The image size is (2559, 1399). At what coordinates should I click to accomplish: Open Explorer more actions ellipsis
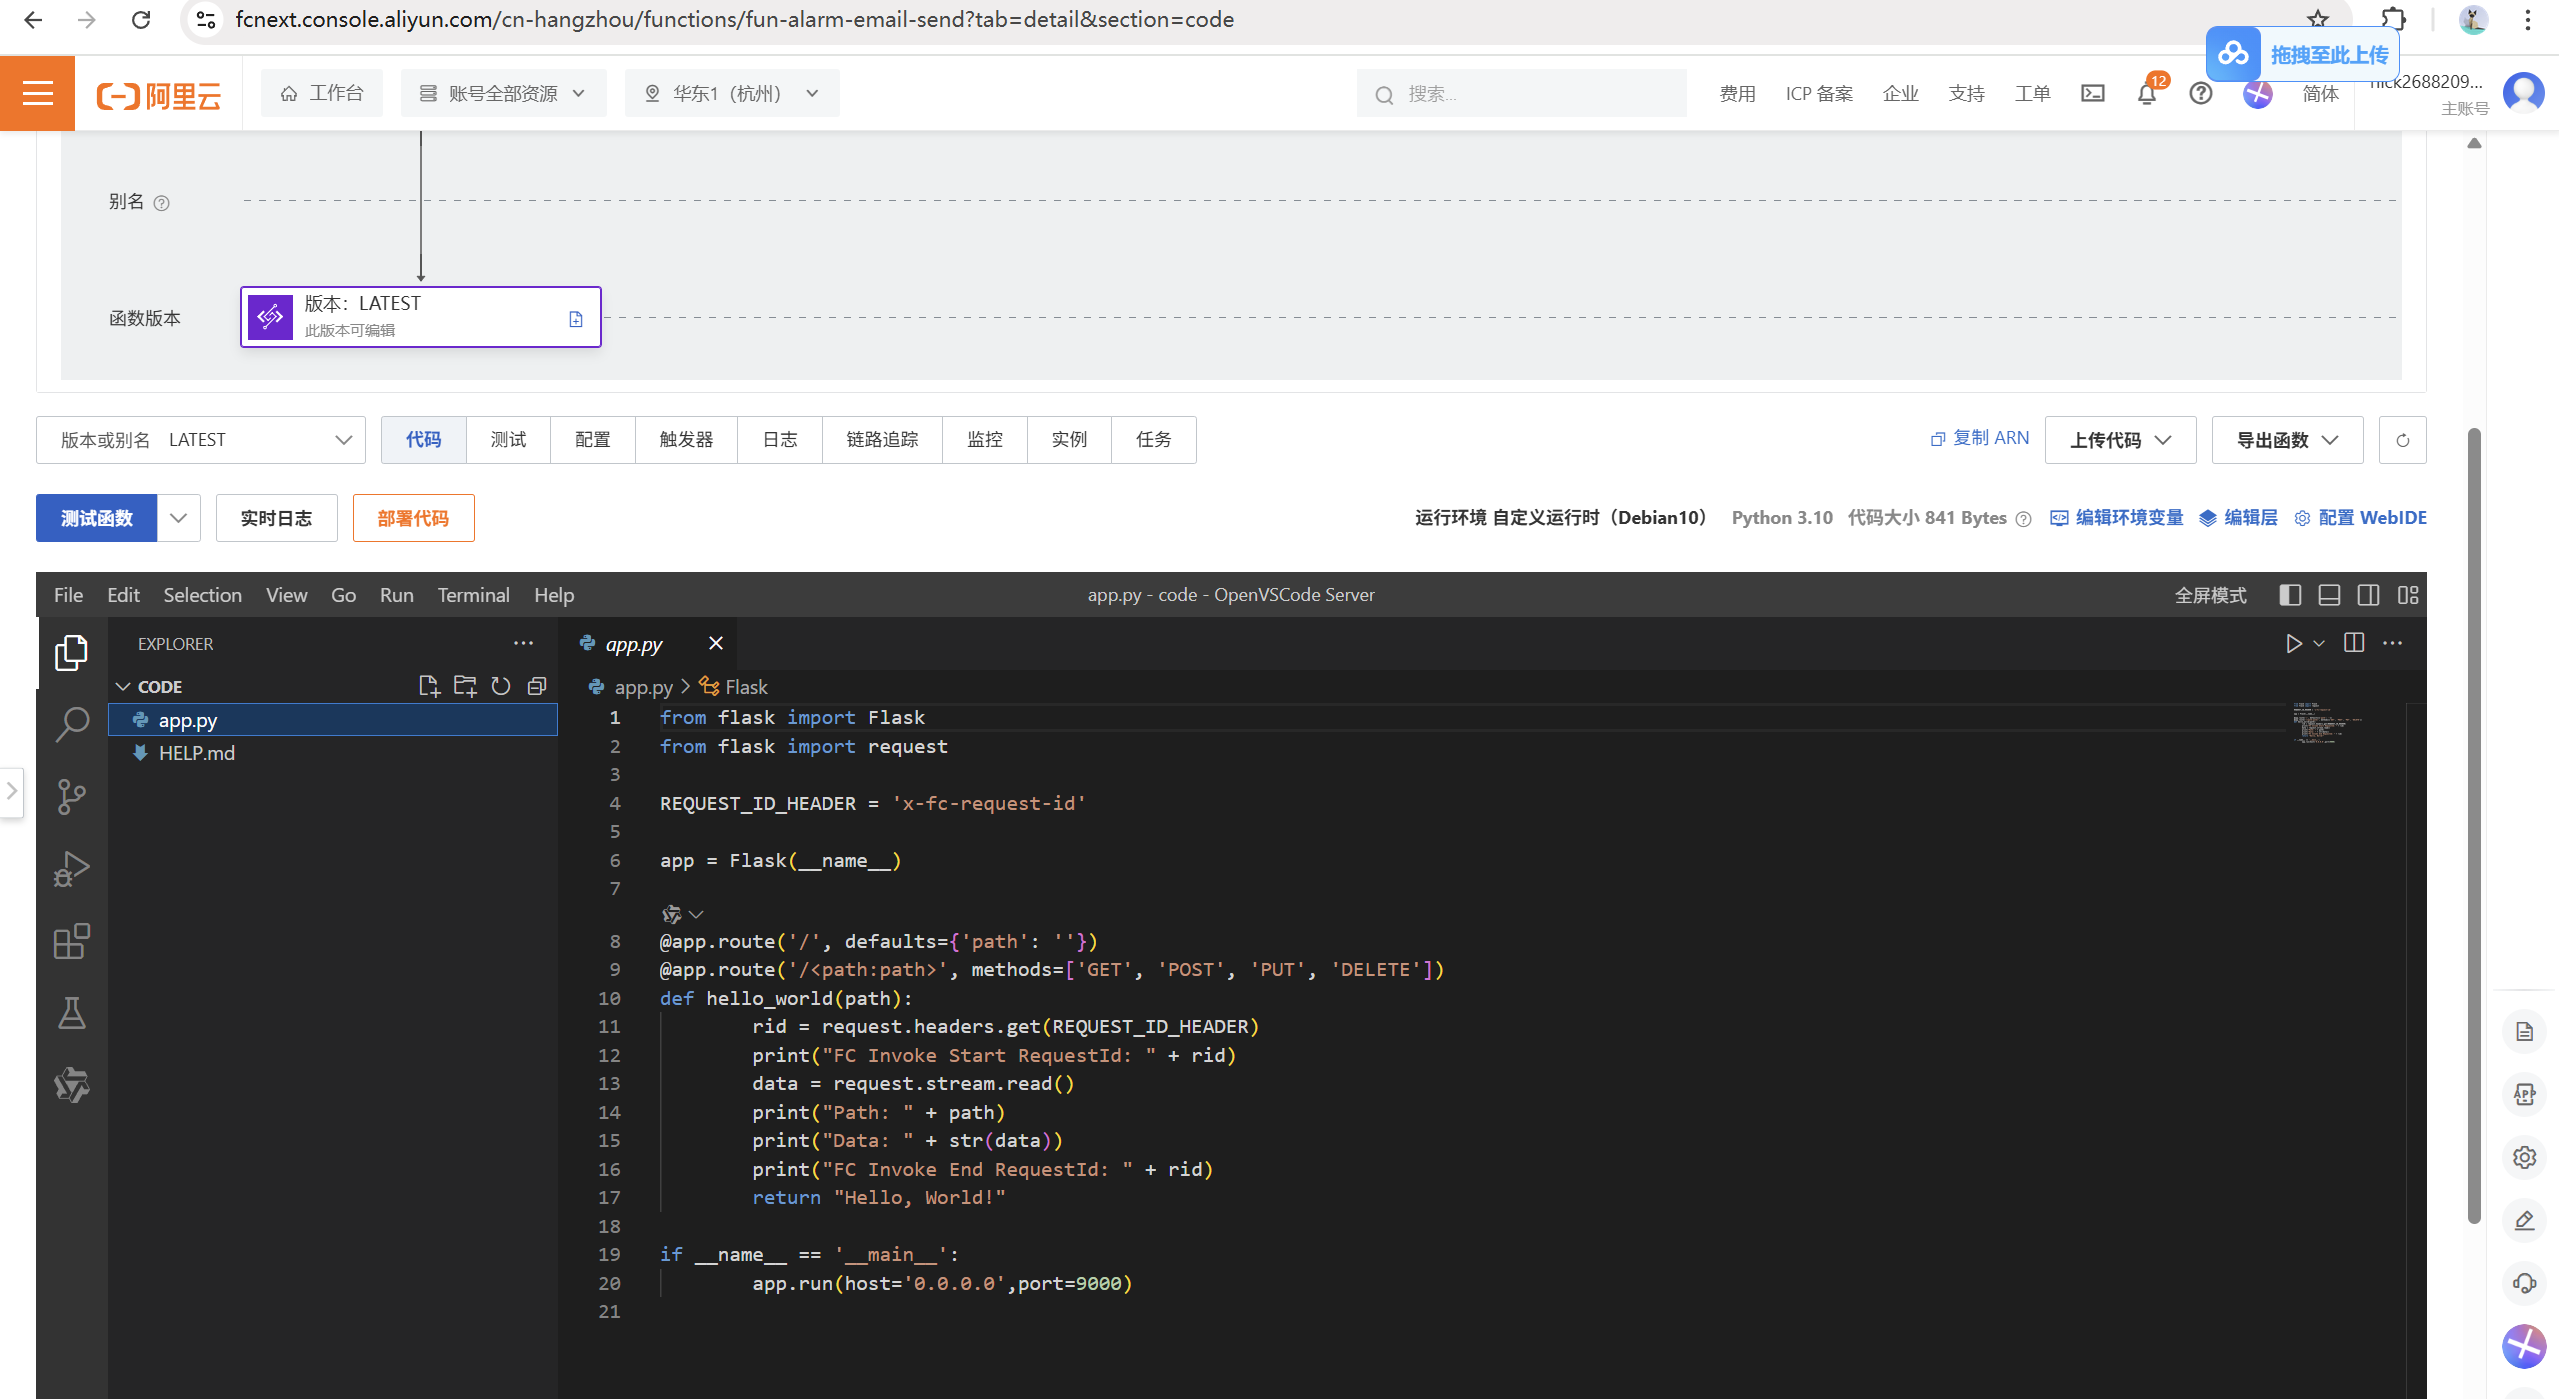click(523, 643)
